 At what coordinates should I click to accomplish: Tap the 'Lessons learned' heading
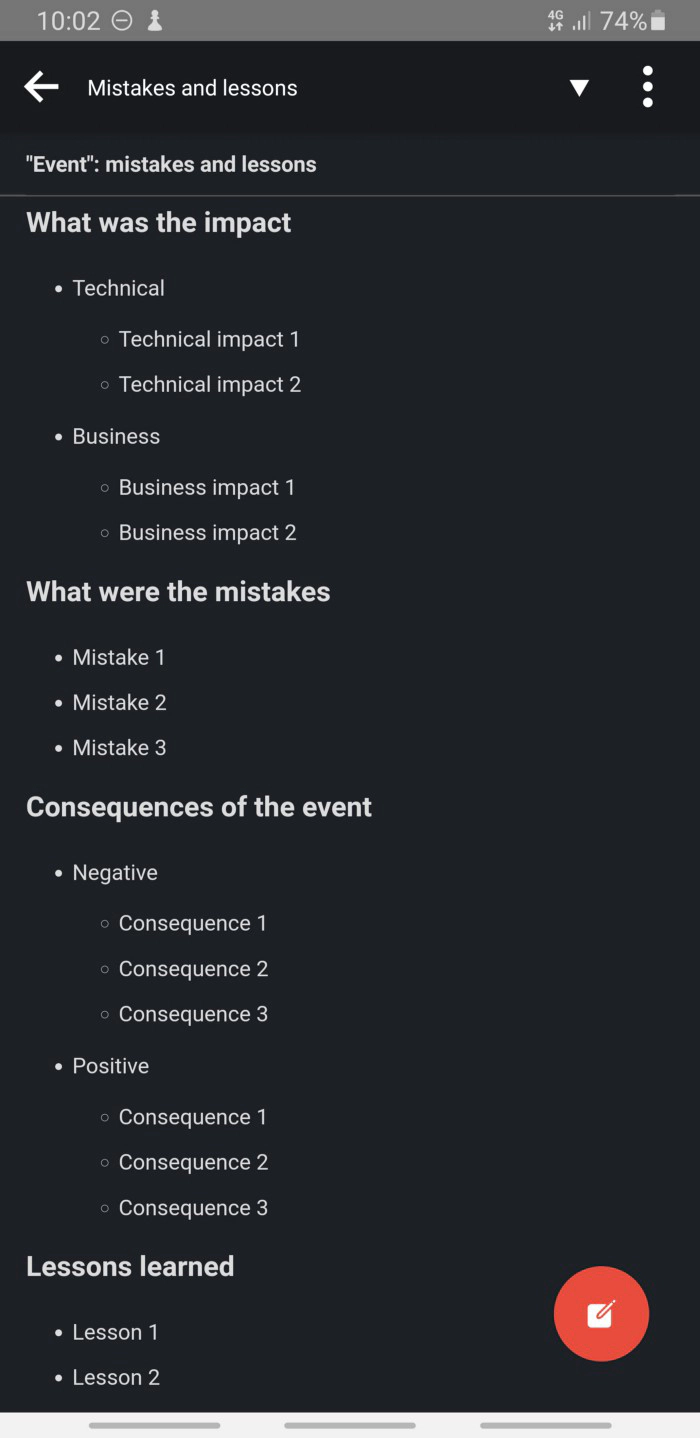click(x=130, y=1266)
